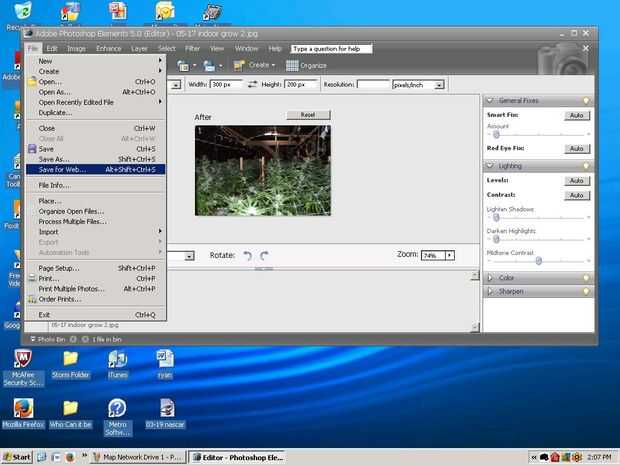Expand the Import submenu

95,232
